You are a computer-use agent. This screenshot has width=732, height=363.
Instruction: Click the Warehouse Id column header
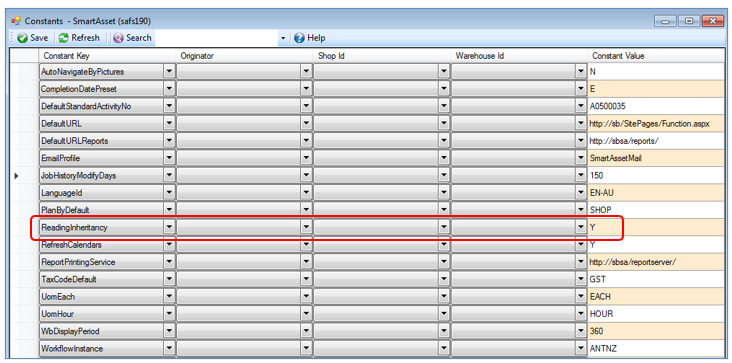519,56
